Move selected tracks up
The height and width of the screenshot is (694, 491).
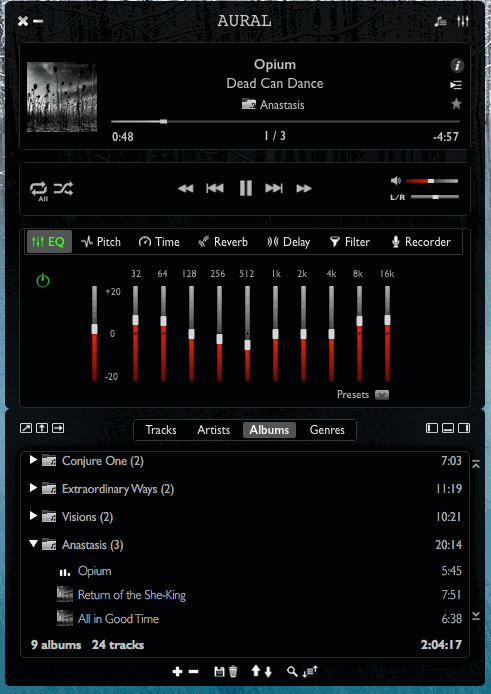[255, 671]
